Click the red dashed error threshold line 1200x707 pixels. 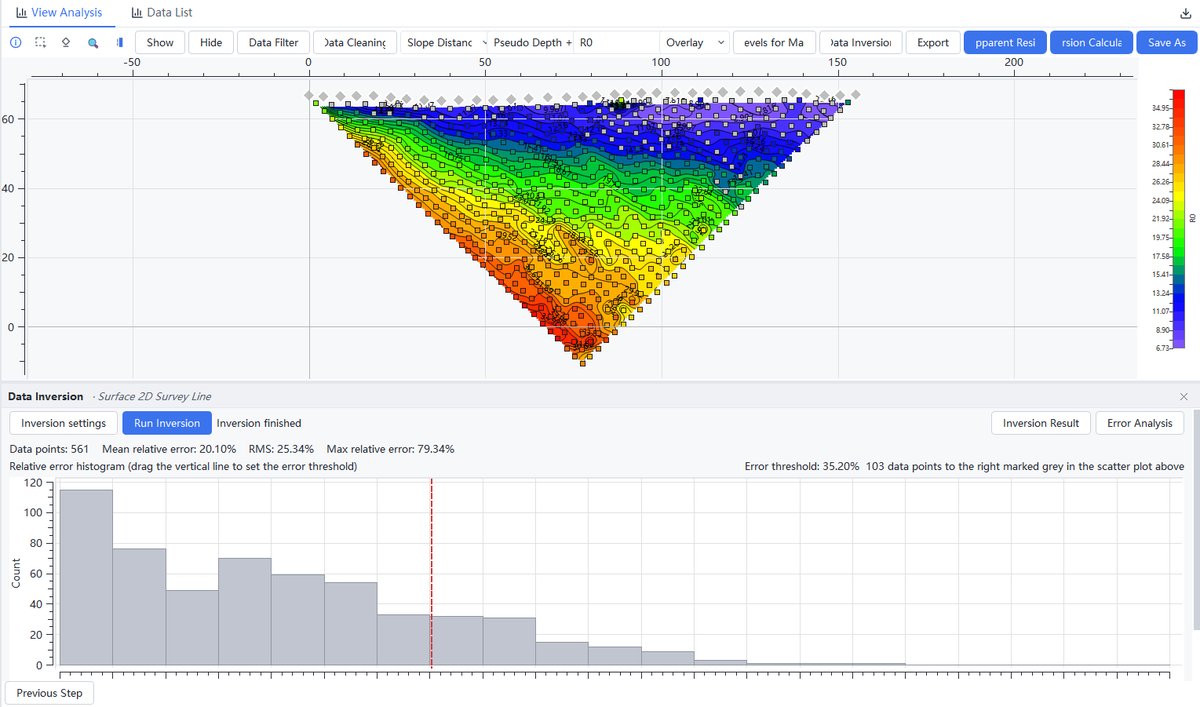[x=431, y=572]
